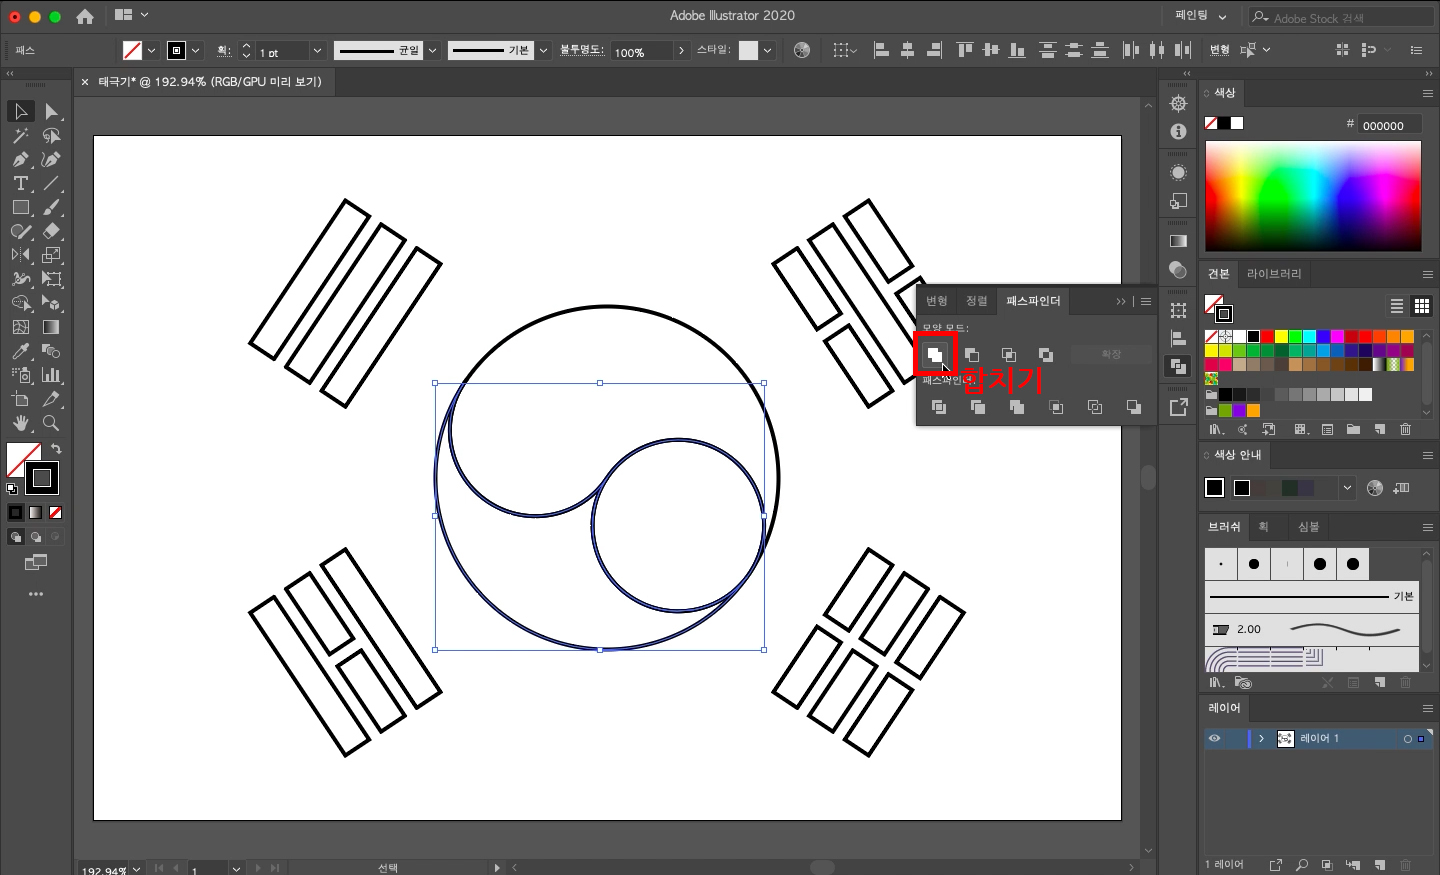
Task: Select the Reflect tool
Action: coord(20,255)
